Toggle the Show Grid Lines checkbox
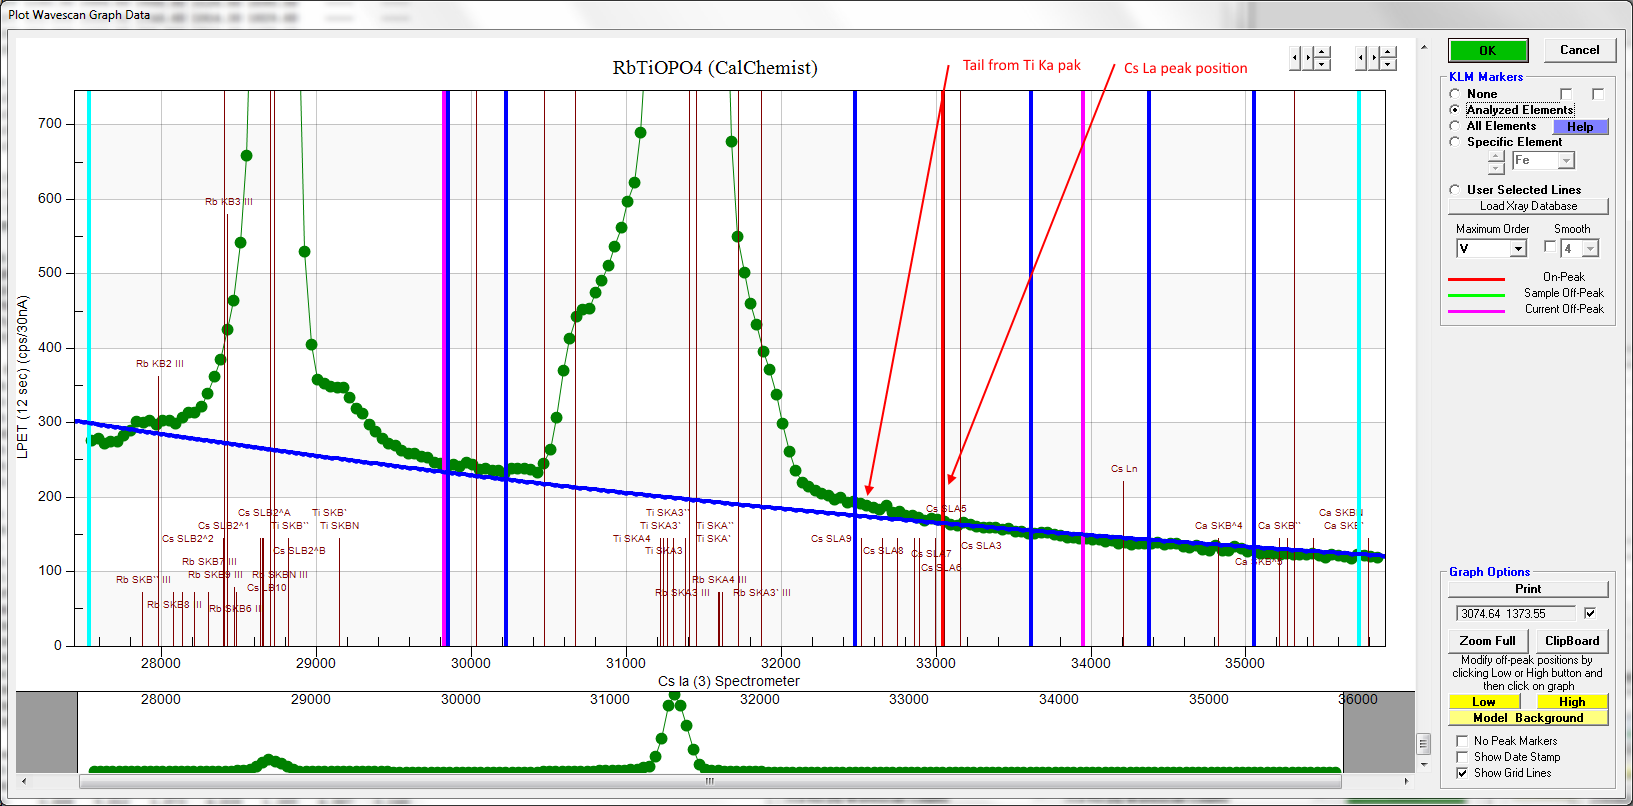The image size is (1633, 806). pos(1462,773)
